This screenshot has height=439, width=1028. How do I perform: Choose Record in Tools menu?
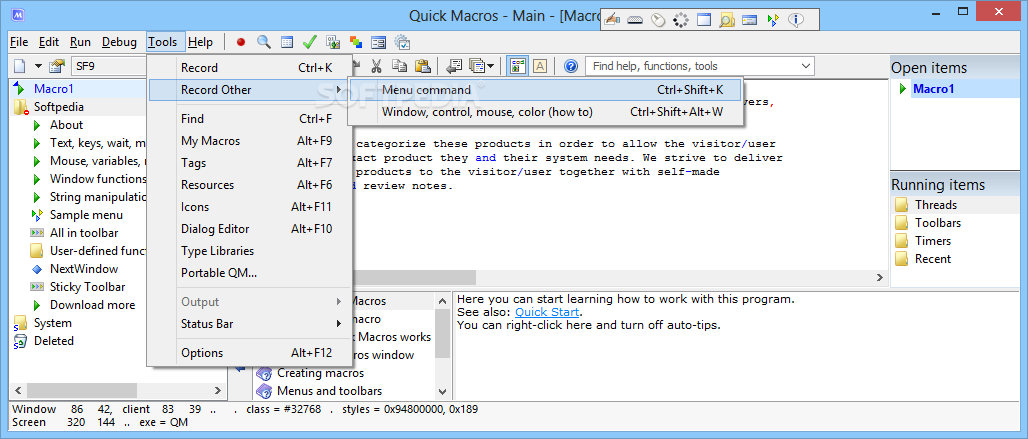(x=249, y=67)
